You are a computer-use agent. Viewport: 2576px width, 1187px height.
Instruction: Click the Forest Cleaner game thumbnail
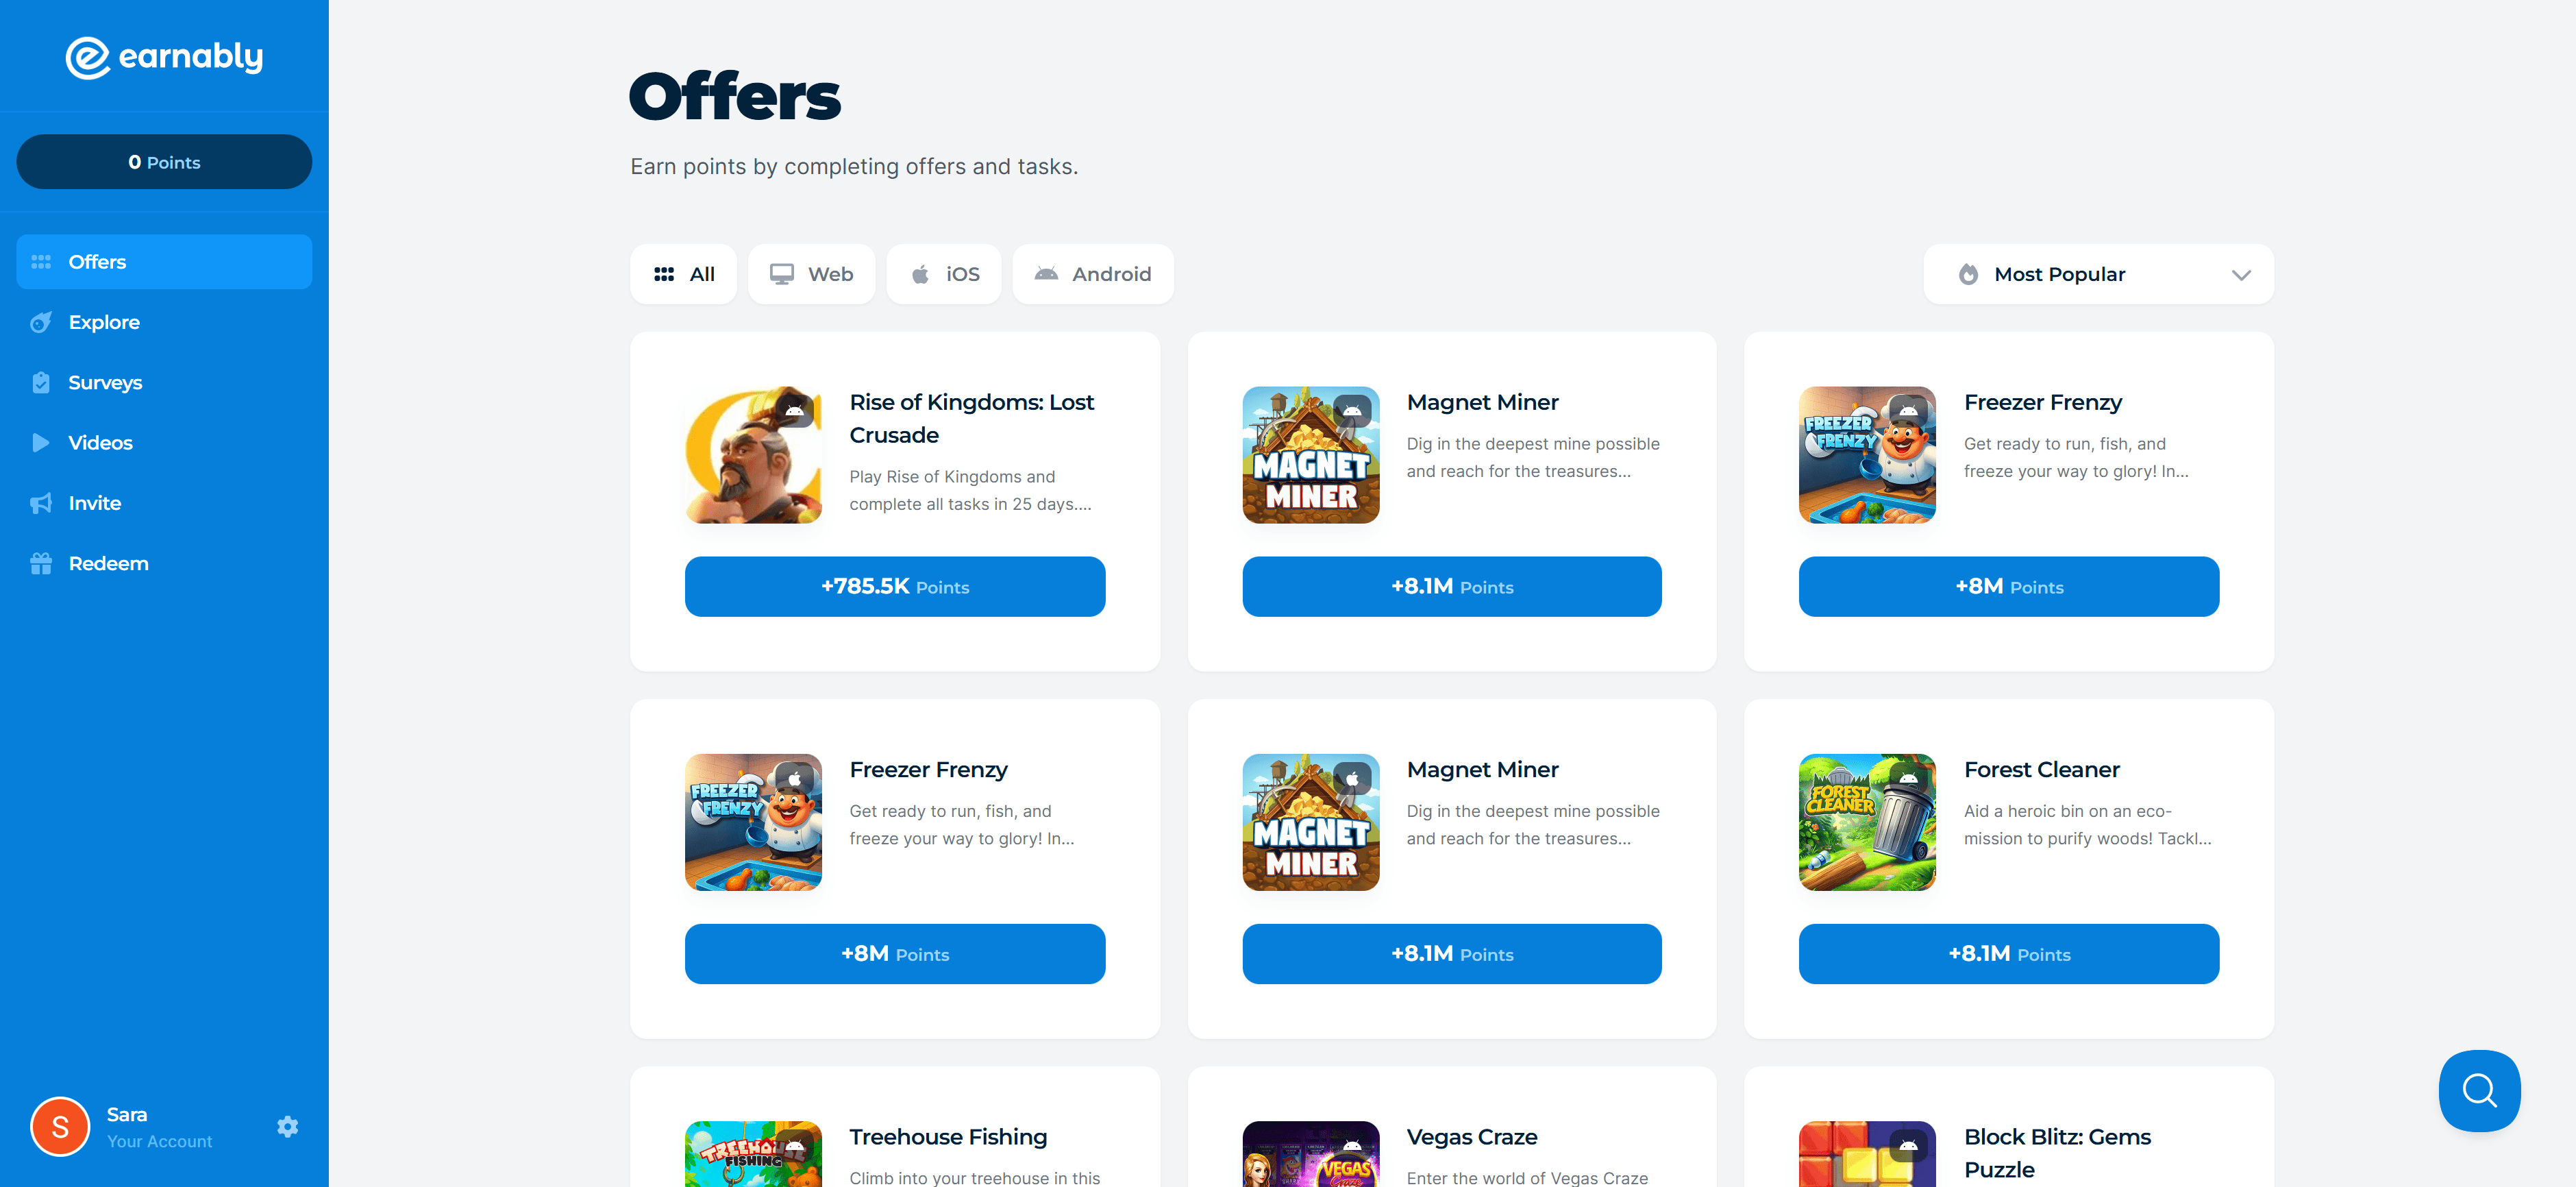1867,822
